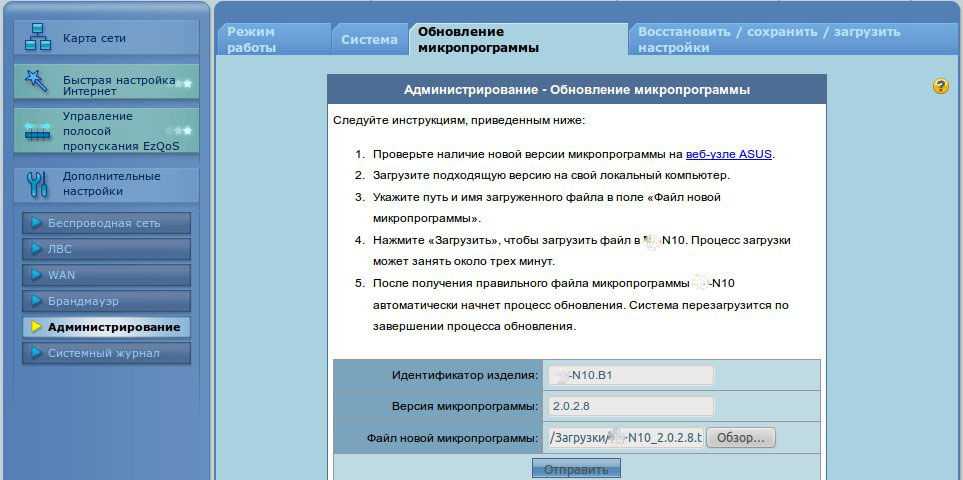Viewport: 963px width, 480px height.
Task: Click the network map icon beside Карта сети
Action: pyautogui.click(x=37, y=39)
